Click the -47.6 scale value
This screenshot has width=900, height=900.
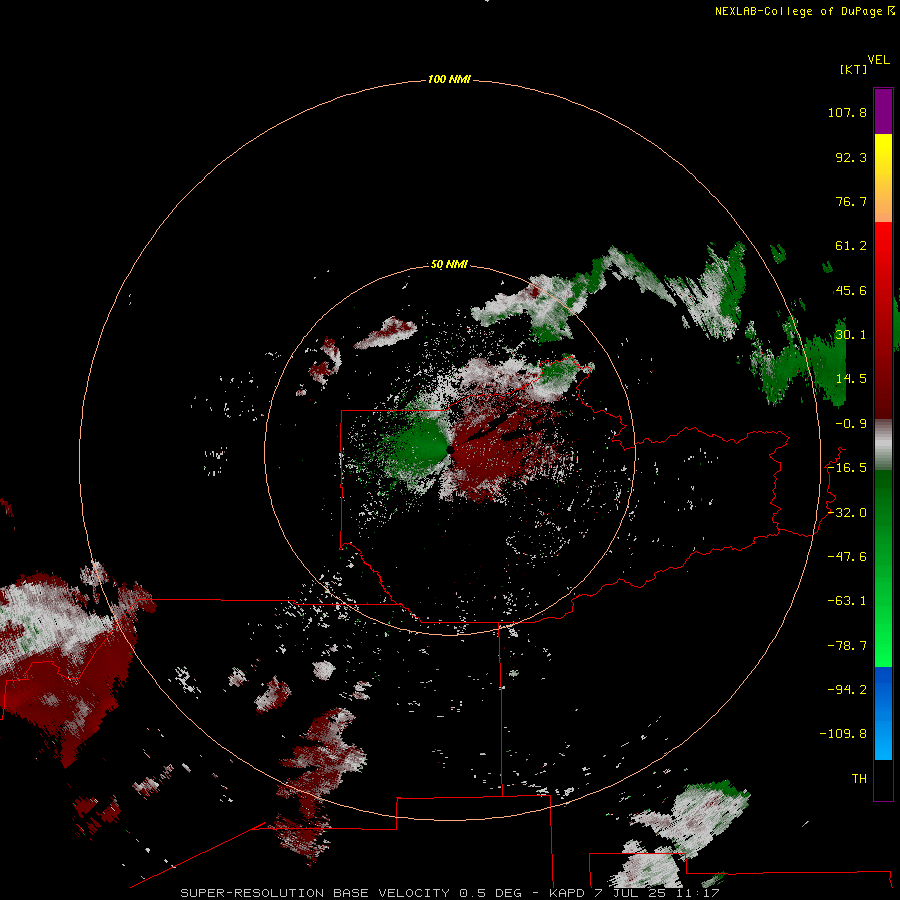click(x=847, y=557)
